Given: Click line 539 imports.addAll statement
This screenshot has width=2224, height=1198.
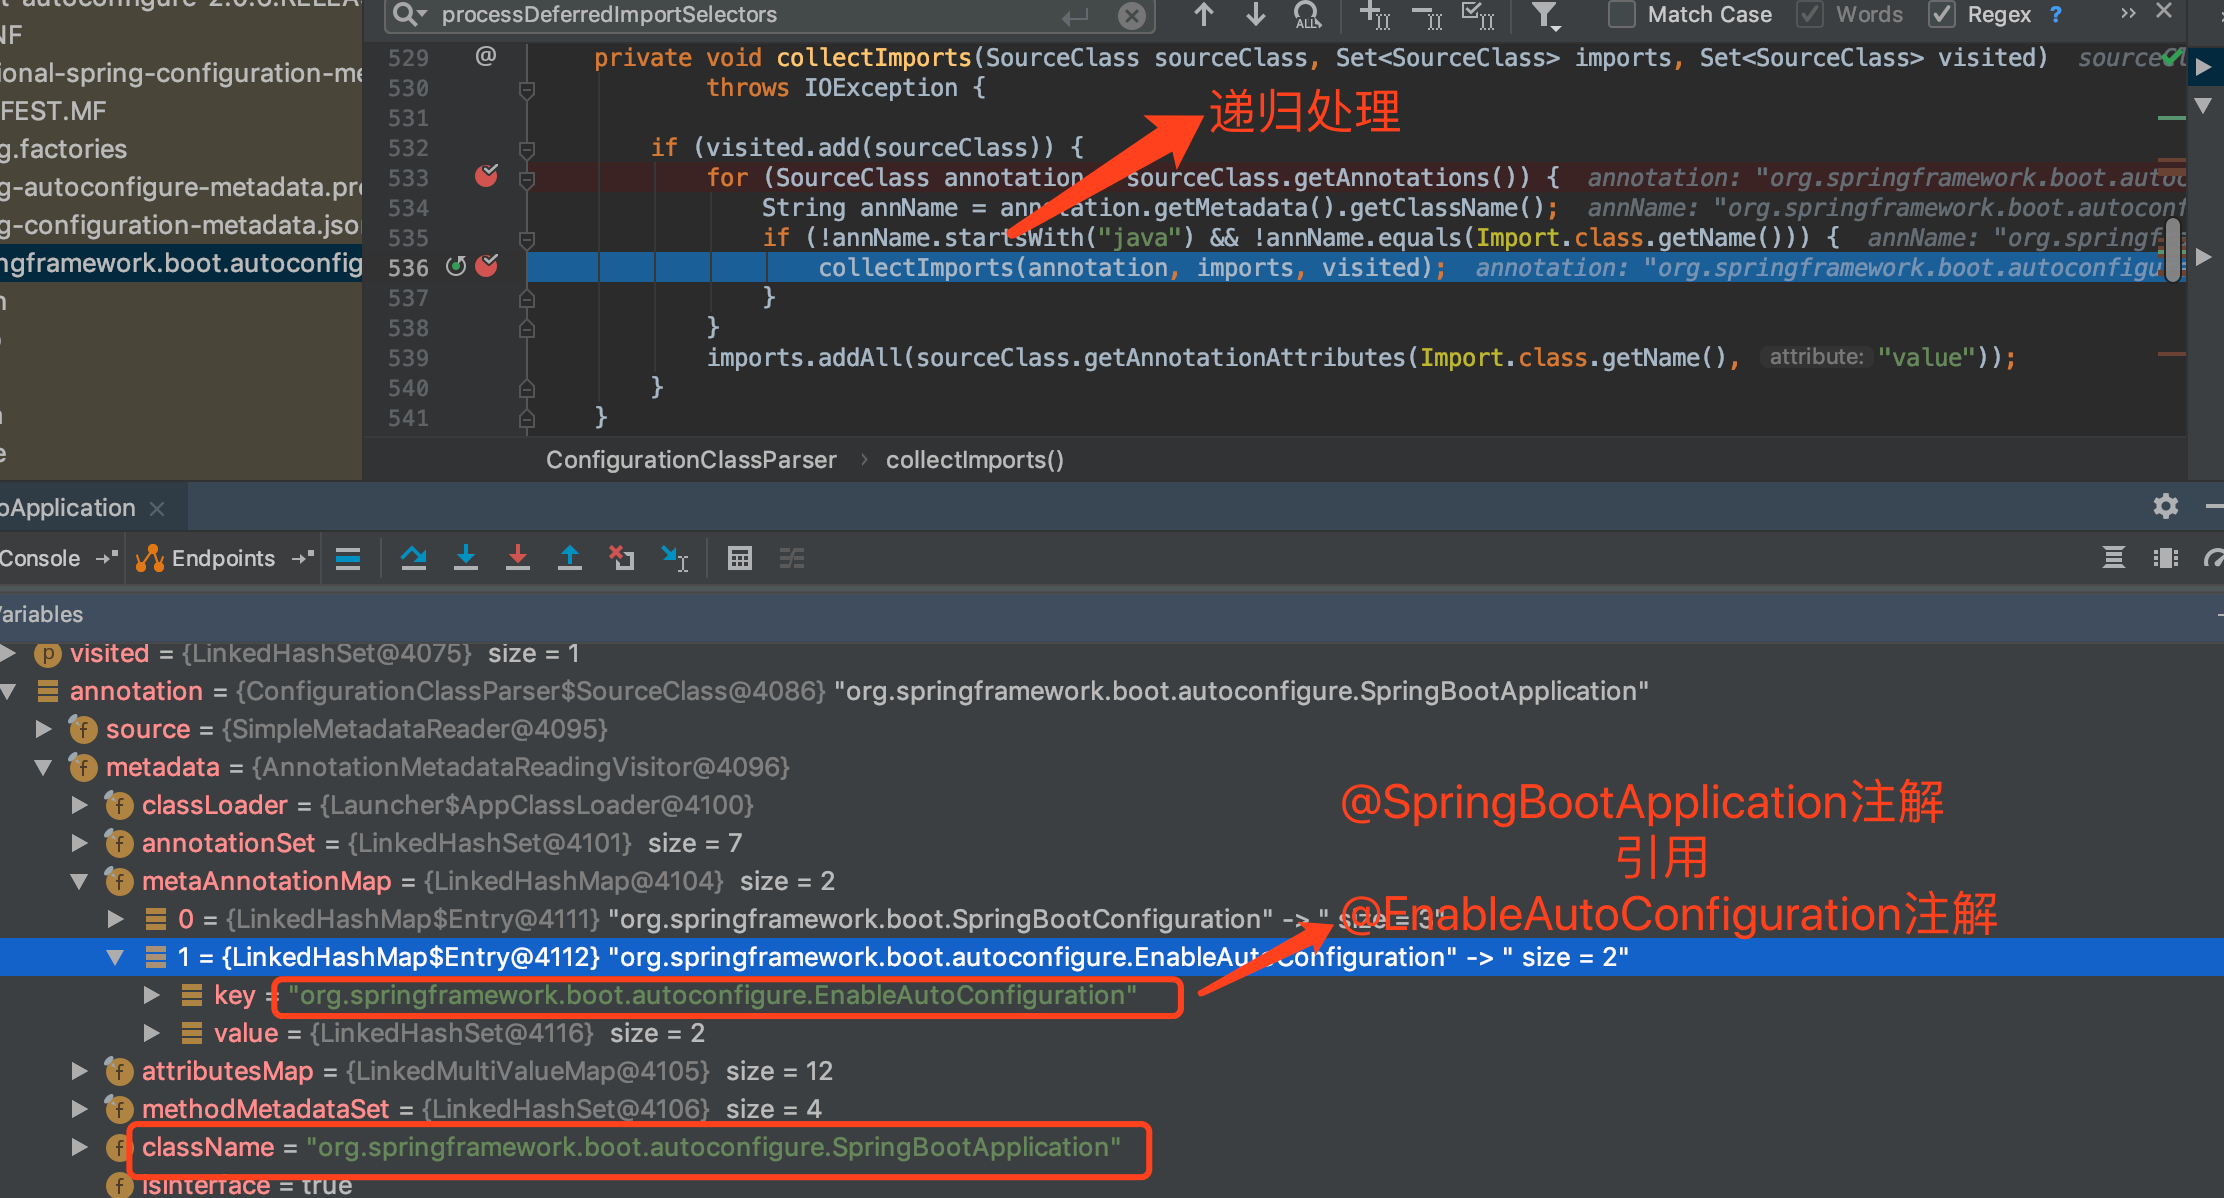Looking at the screenshot, I should [1361, 357].
